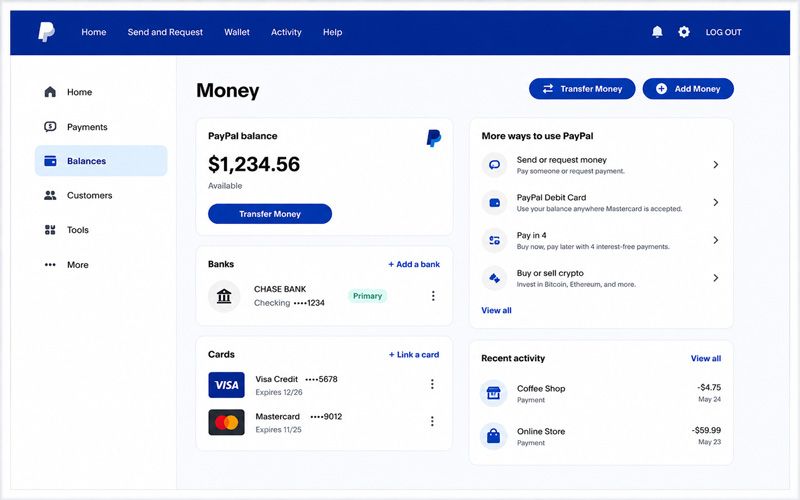Expand Send or request money chevron
The height and width of the screenshot is (500, 800).
(716, 165)
